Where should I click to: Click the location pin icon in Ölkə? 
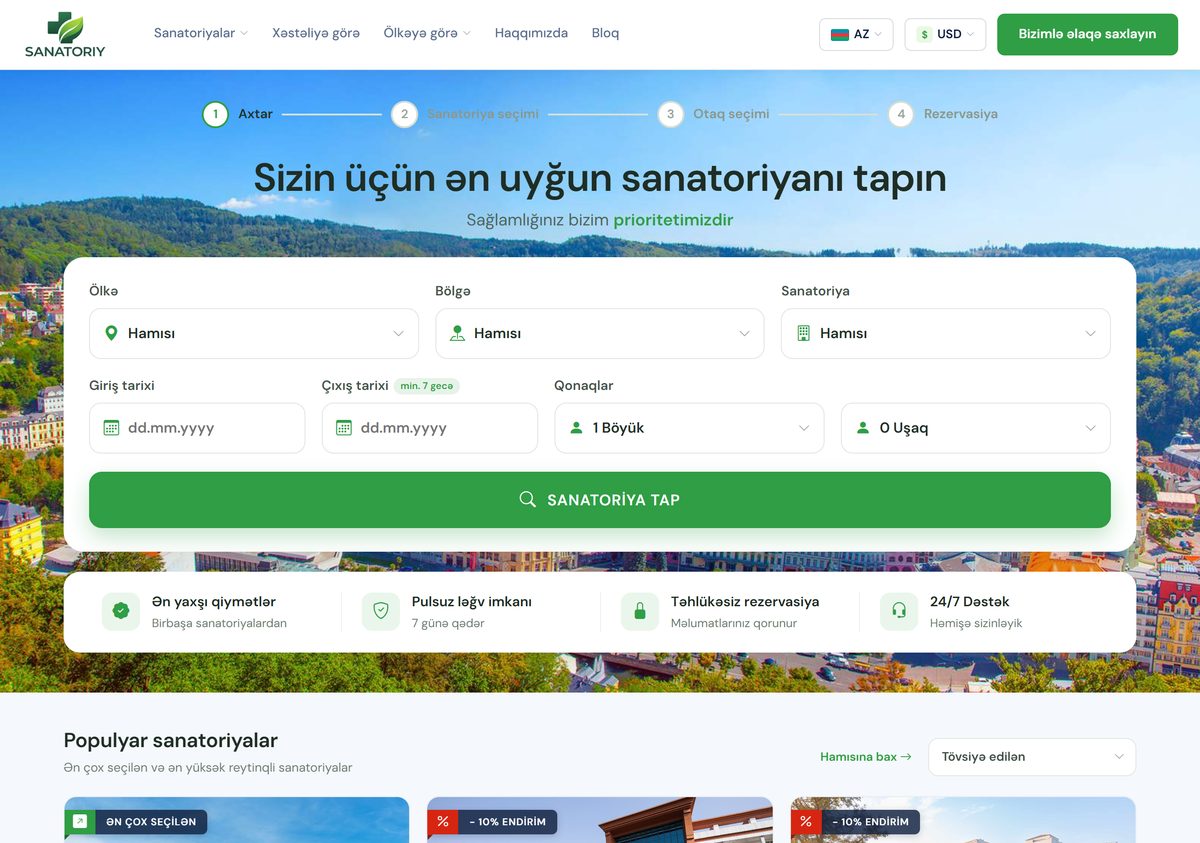coord(111,333)
